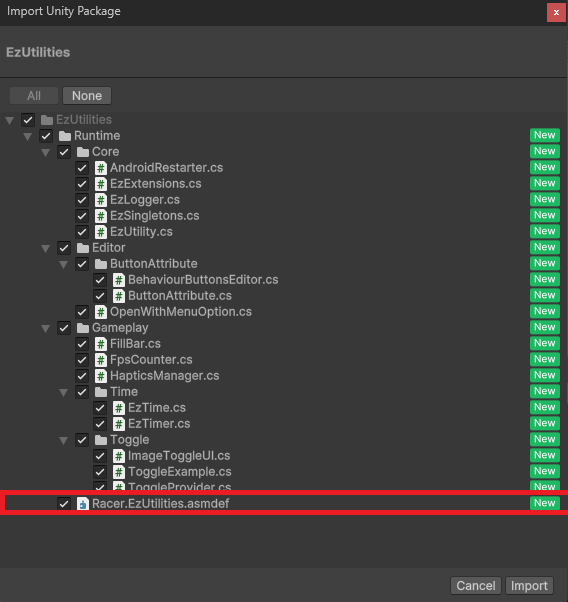This screenshot has width=568, height=602.
Task: Click the EzTimer.cs script icon
Action: point(119,424)
